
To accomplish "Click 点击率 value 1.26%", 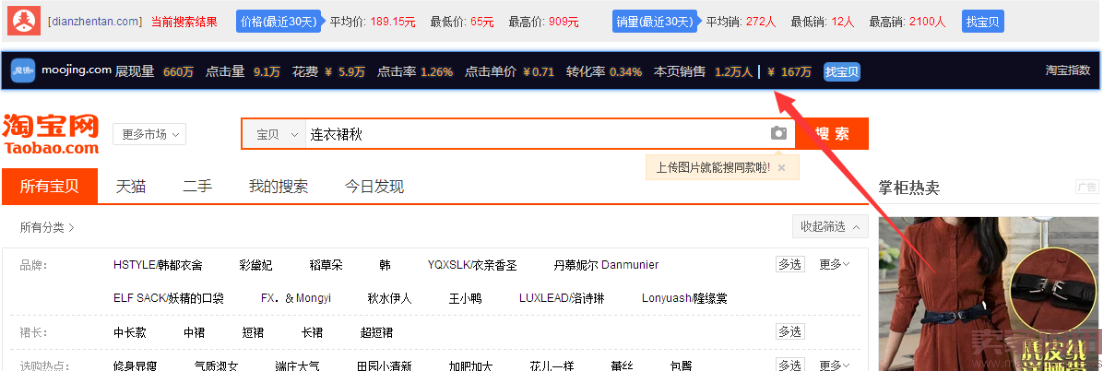I will click(x=437, y=72).
